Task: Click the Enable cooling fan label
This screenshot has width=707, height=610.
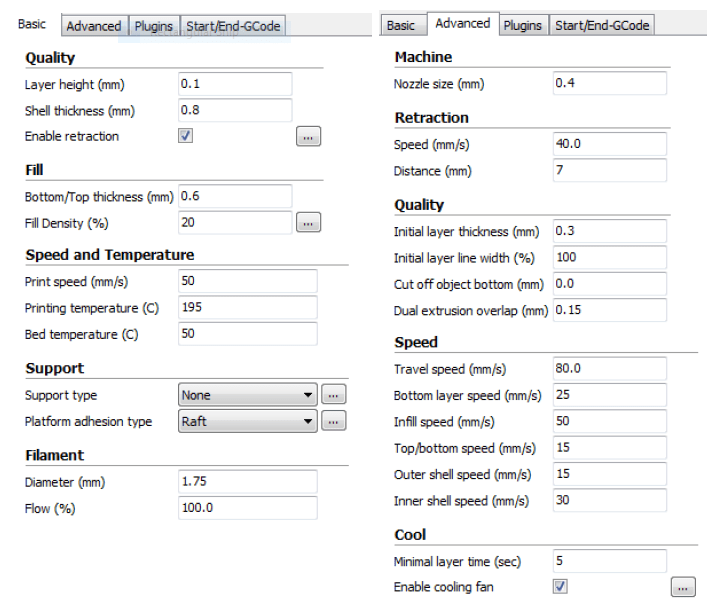Action: [444, 587]
